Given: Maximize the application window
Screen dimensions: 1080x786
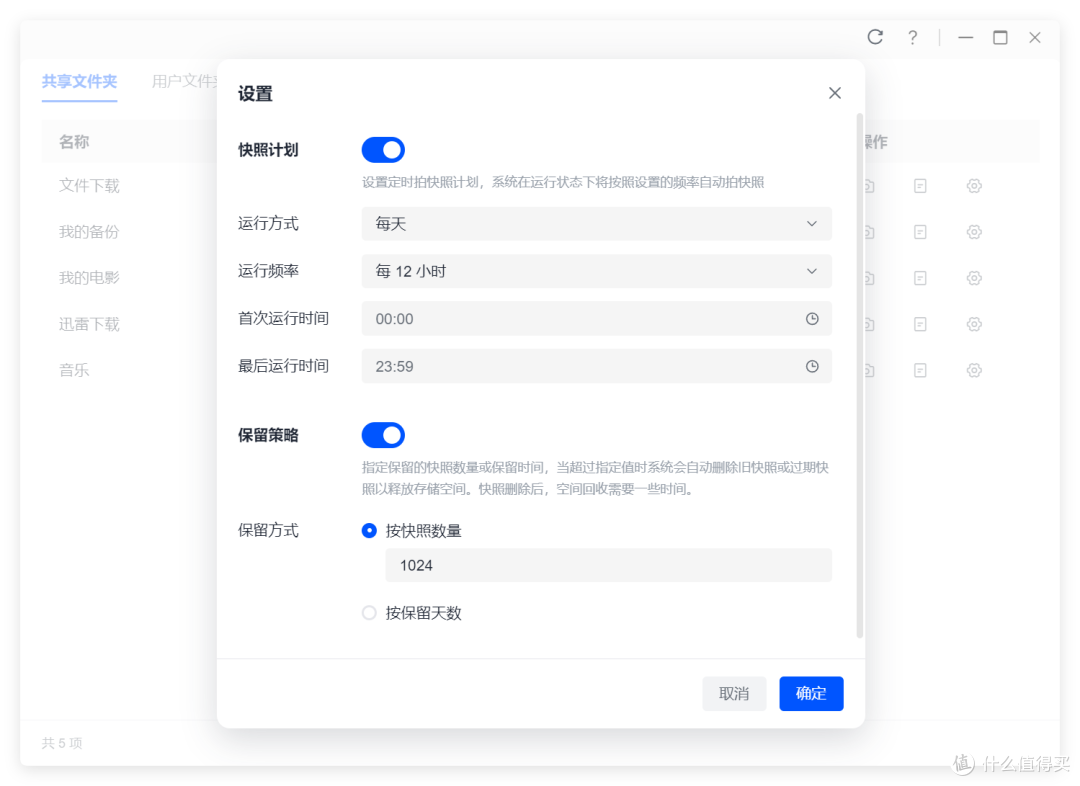Looking at the screenshot, I should coord(1000,38).
